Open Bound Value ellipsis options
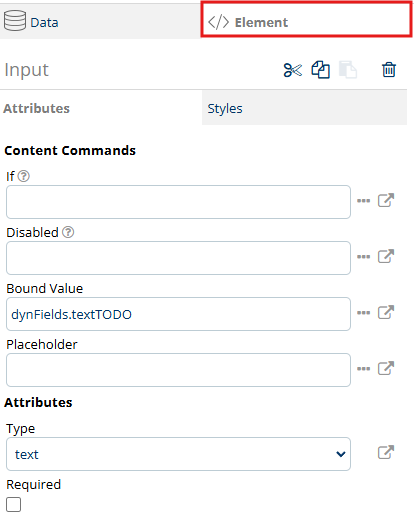Screen dimensions: 414x526 click(363, 313)
